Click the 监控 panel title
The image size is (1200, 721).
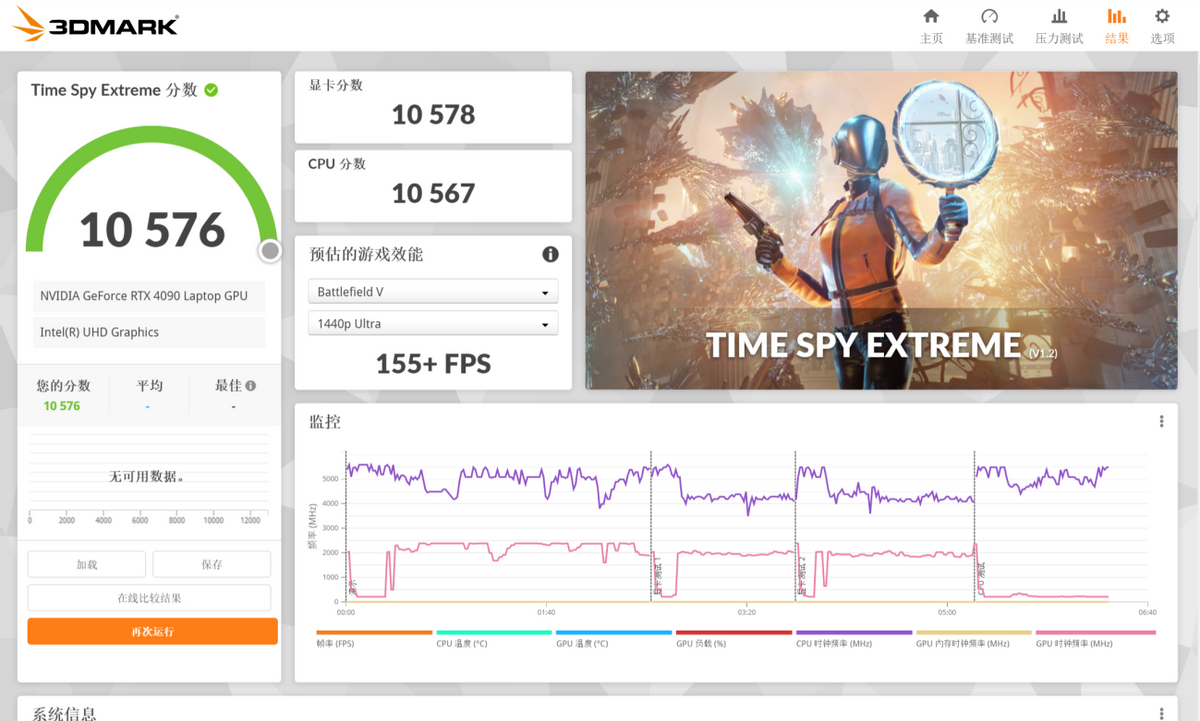click(325, 422)
